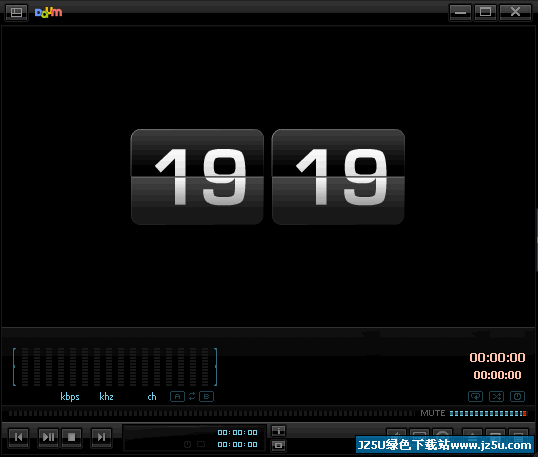538x457 pixels.
Task: Click the khz sample rate label
Action: click(106, 397)
